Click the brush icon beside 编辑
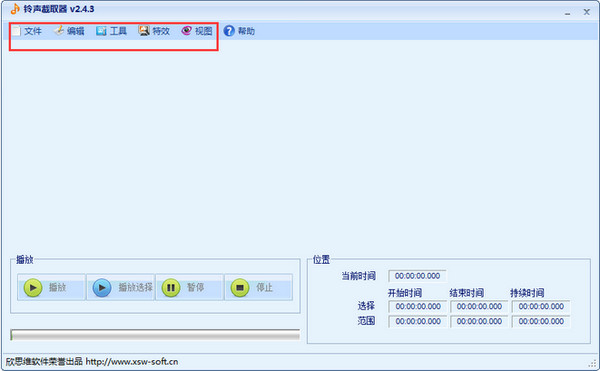Screen dimensions: 600x371 pyautogui.click(x=59, y=31)
